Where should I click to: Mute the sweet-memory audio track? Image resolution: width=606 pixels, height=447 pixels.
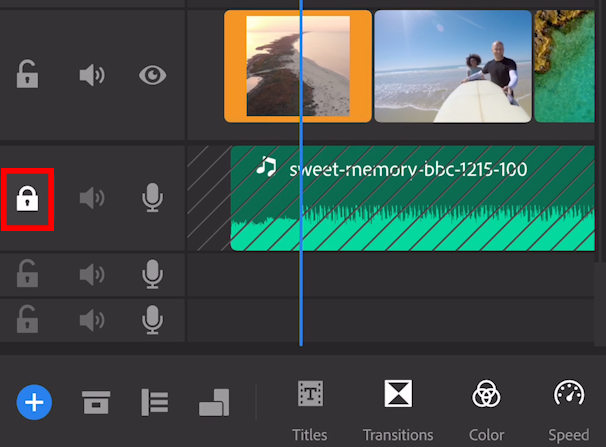[x=92, y=198]
